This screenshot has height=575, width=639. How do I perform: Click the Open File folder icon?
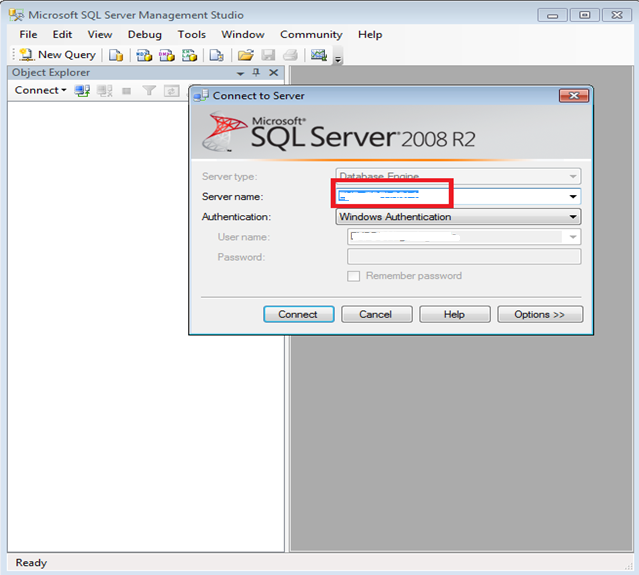pos(246,55)
